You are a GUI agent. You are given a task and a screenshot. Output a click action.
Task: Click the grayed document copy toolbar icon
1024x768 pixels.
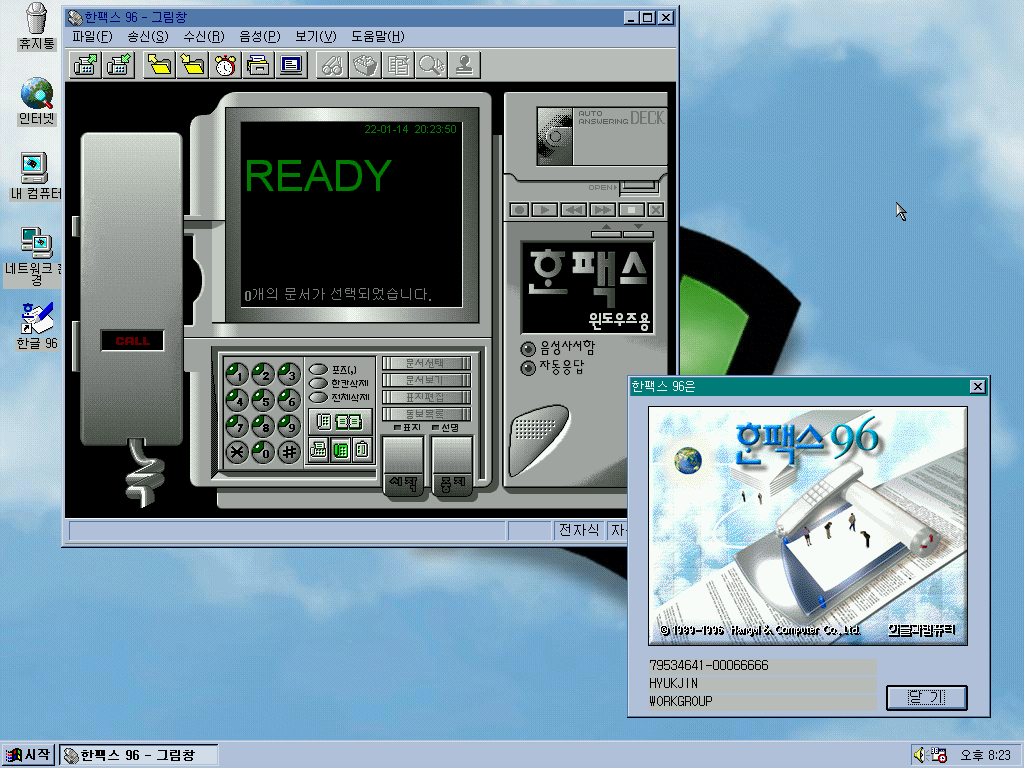(398, 65)
